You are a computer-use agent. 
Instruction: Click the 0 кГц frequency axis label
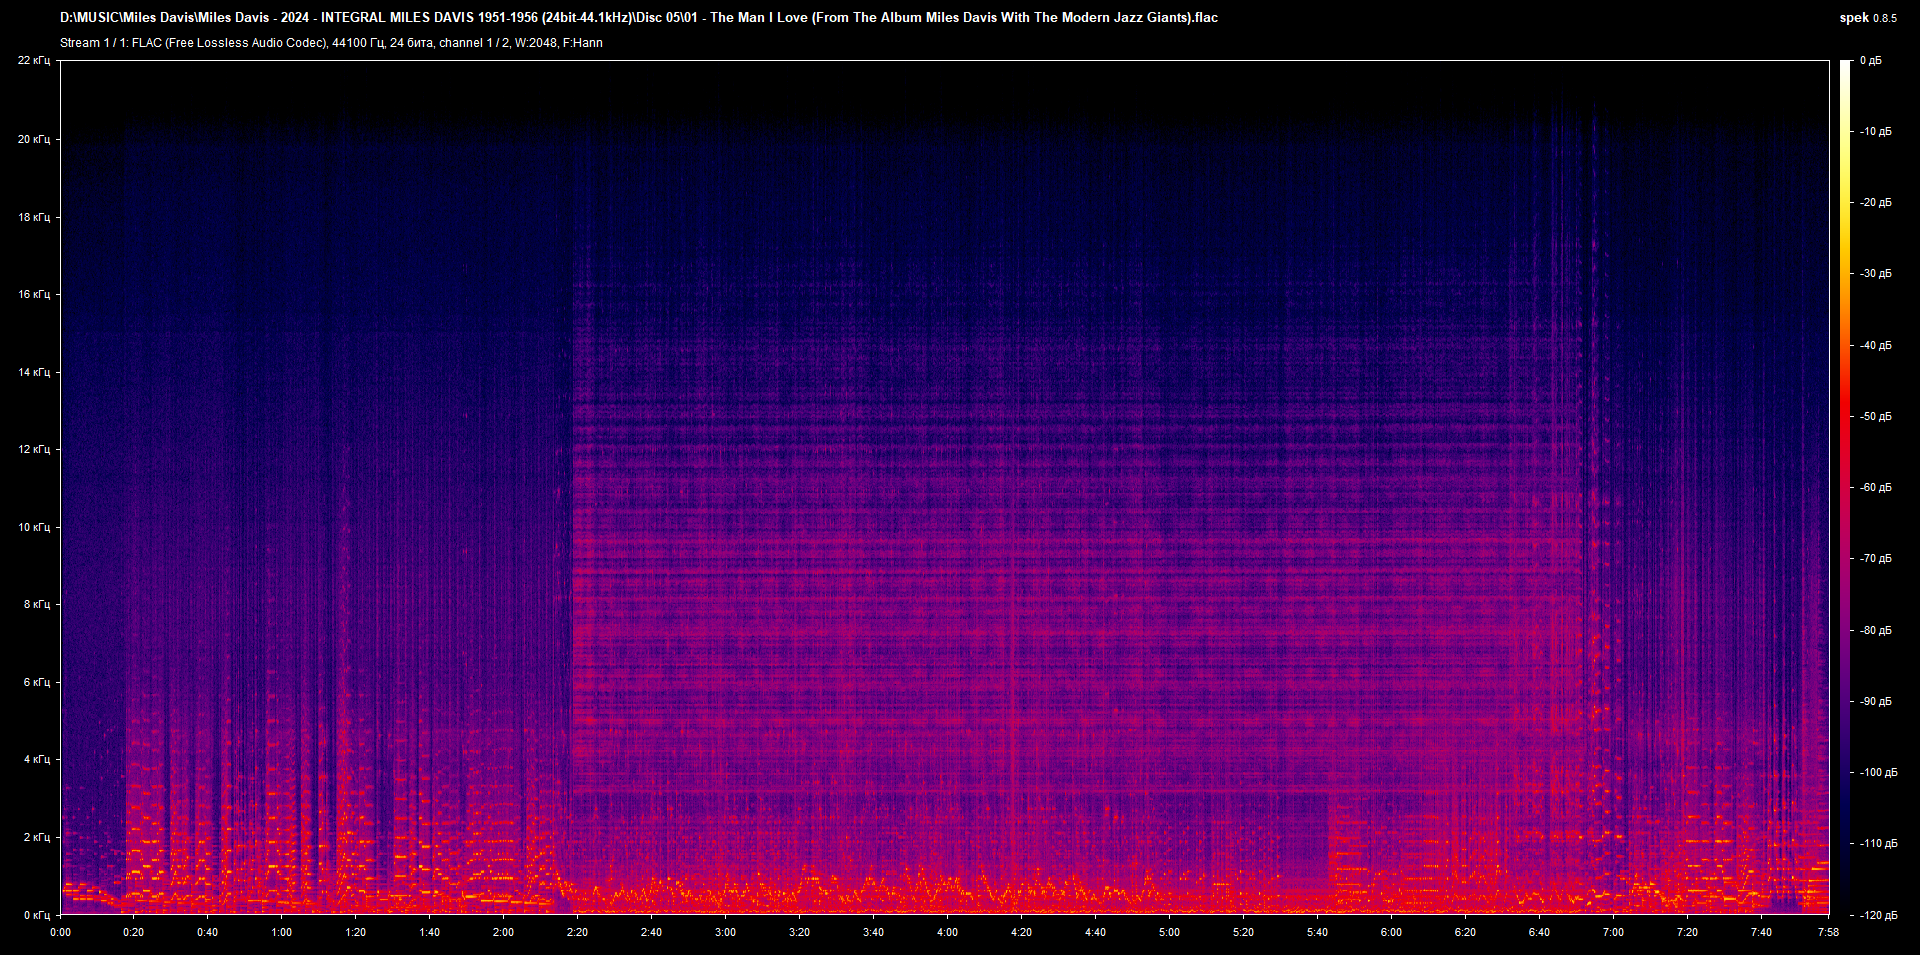37,915
